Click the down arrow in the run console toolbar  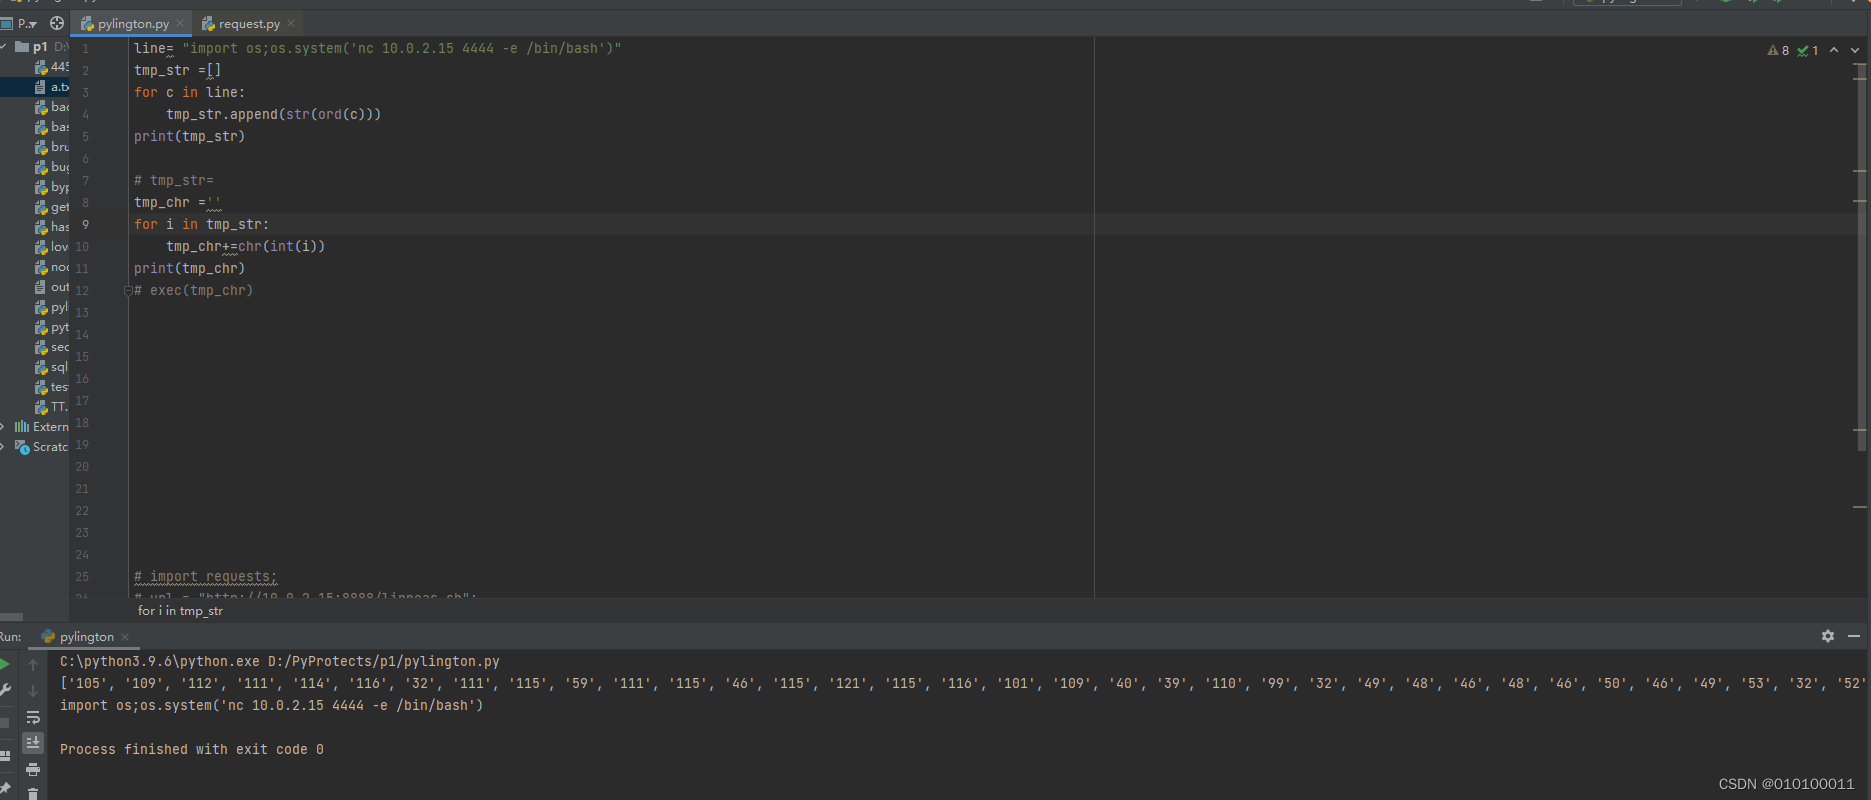33,690
